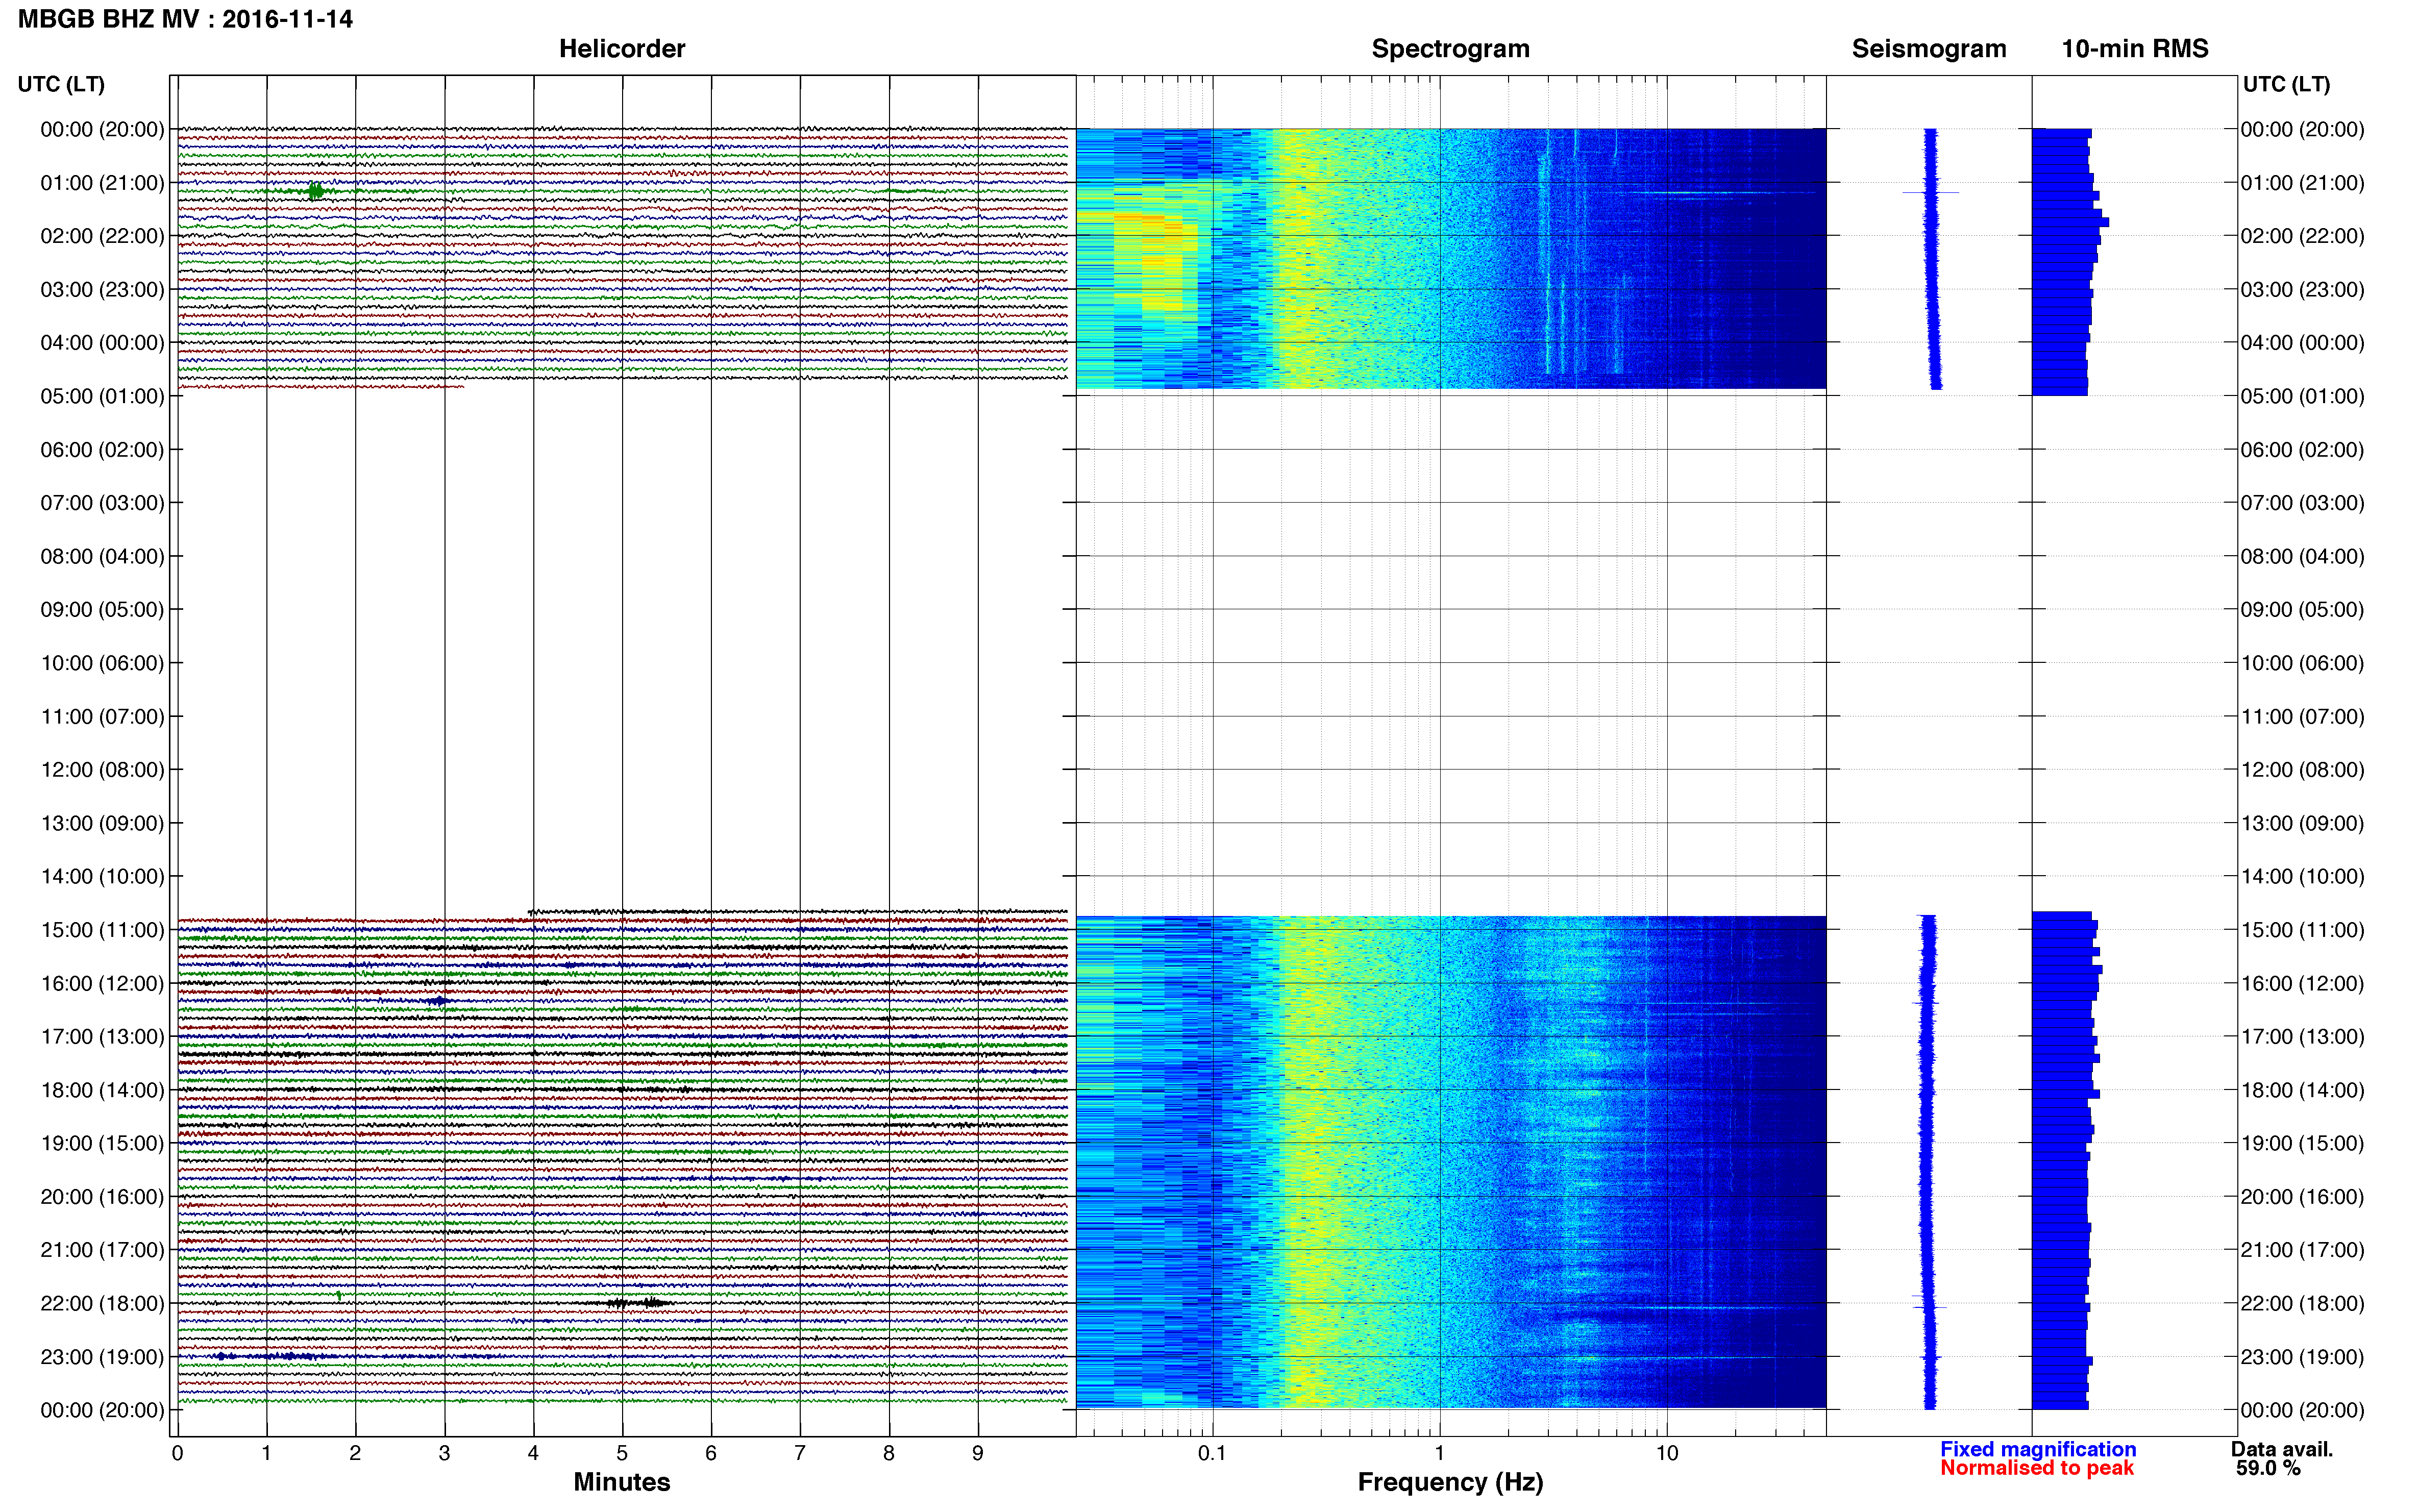This screenshot has height=1512, width=2419.
Task: Click the left '13:00 (09:00)' time label
Action: tap(102, 823)
